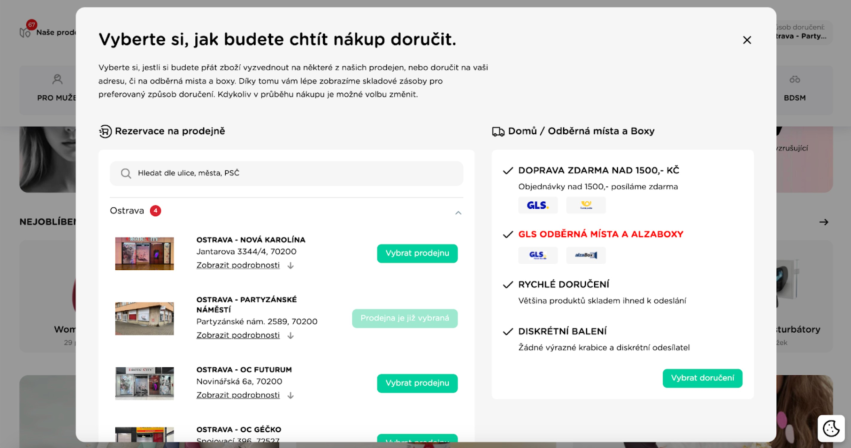Focus the street, city, PSČ search field

(287, 173)
